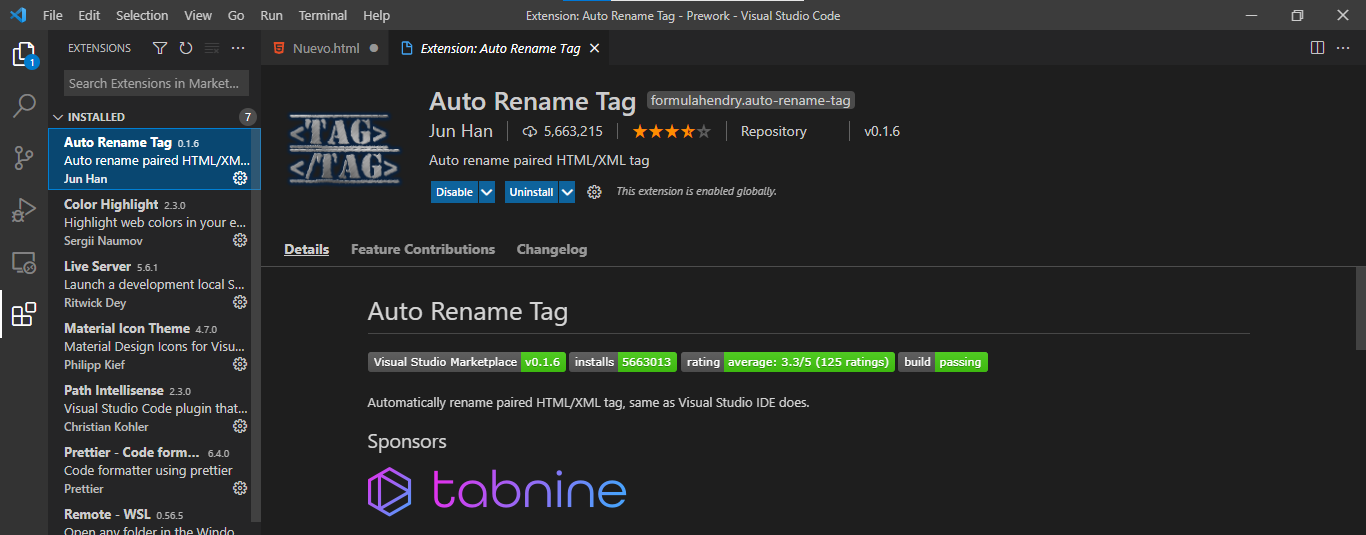Focus the Search Extensions in Marketplace field
This screenshot has height=535, width=1366.
pos(156,83)
